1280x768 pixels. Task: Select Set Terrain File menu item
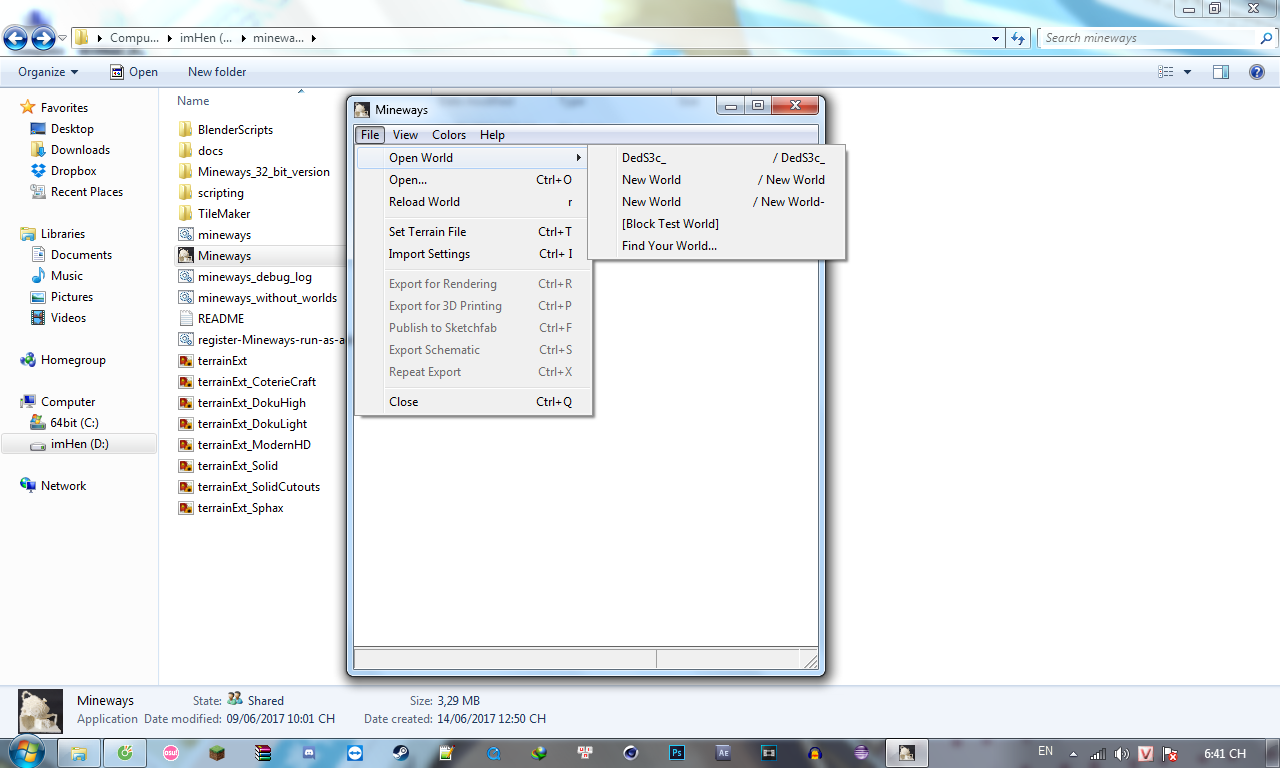474,232
